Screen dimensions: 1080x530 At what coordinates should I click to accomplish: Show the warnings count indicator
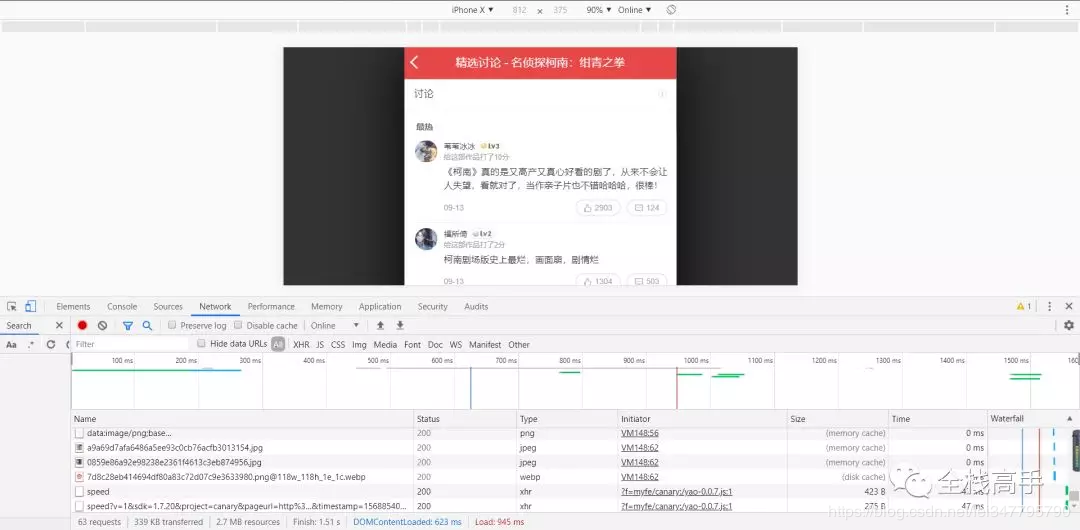point(1024,306)
